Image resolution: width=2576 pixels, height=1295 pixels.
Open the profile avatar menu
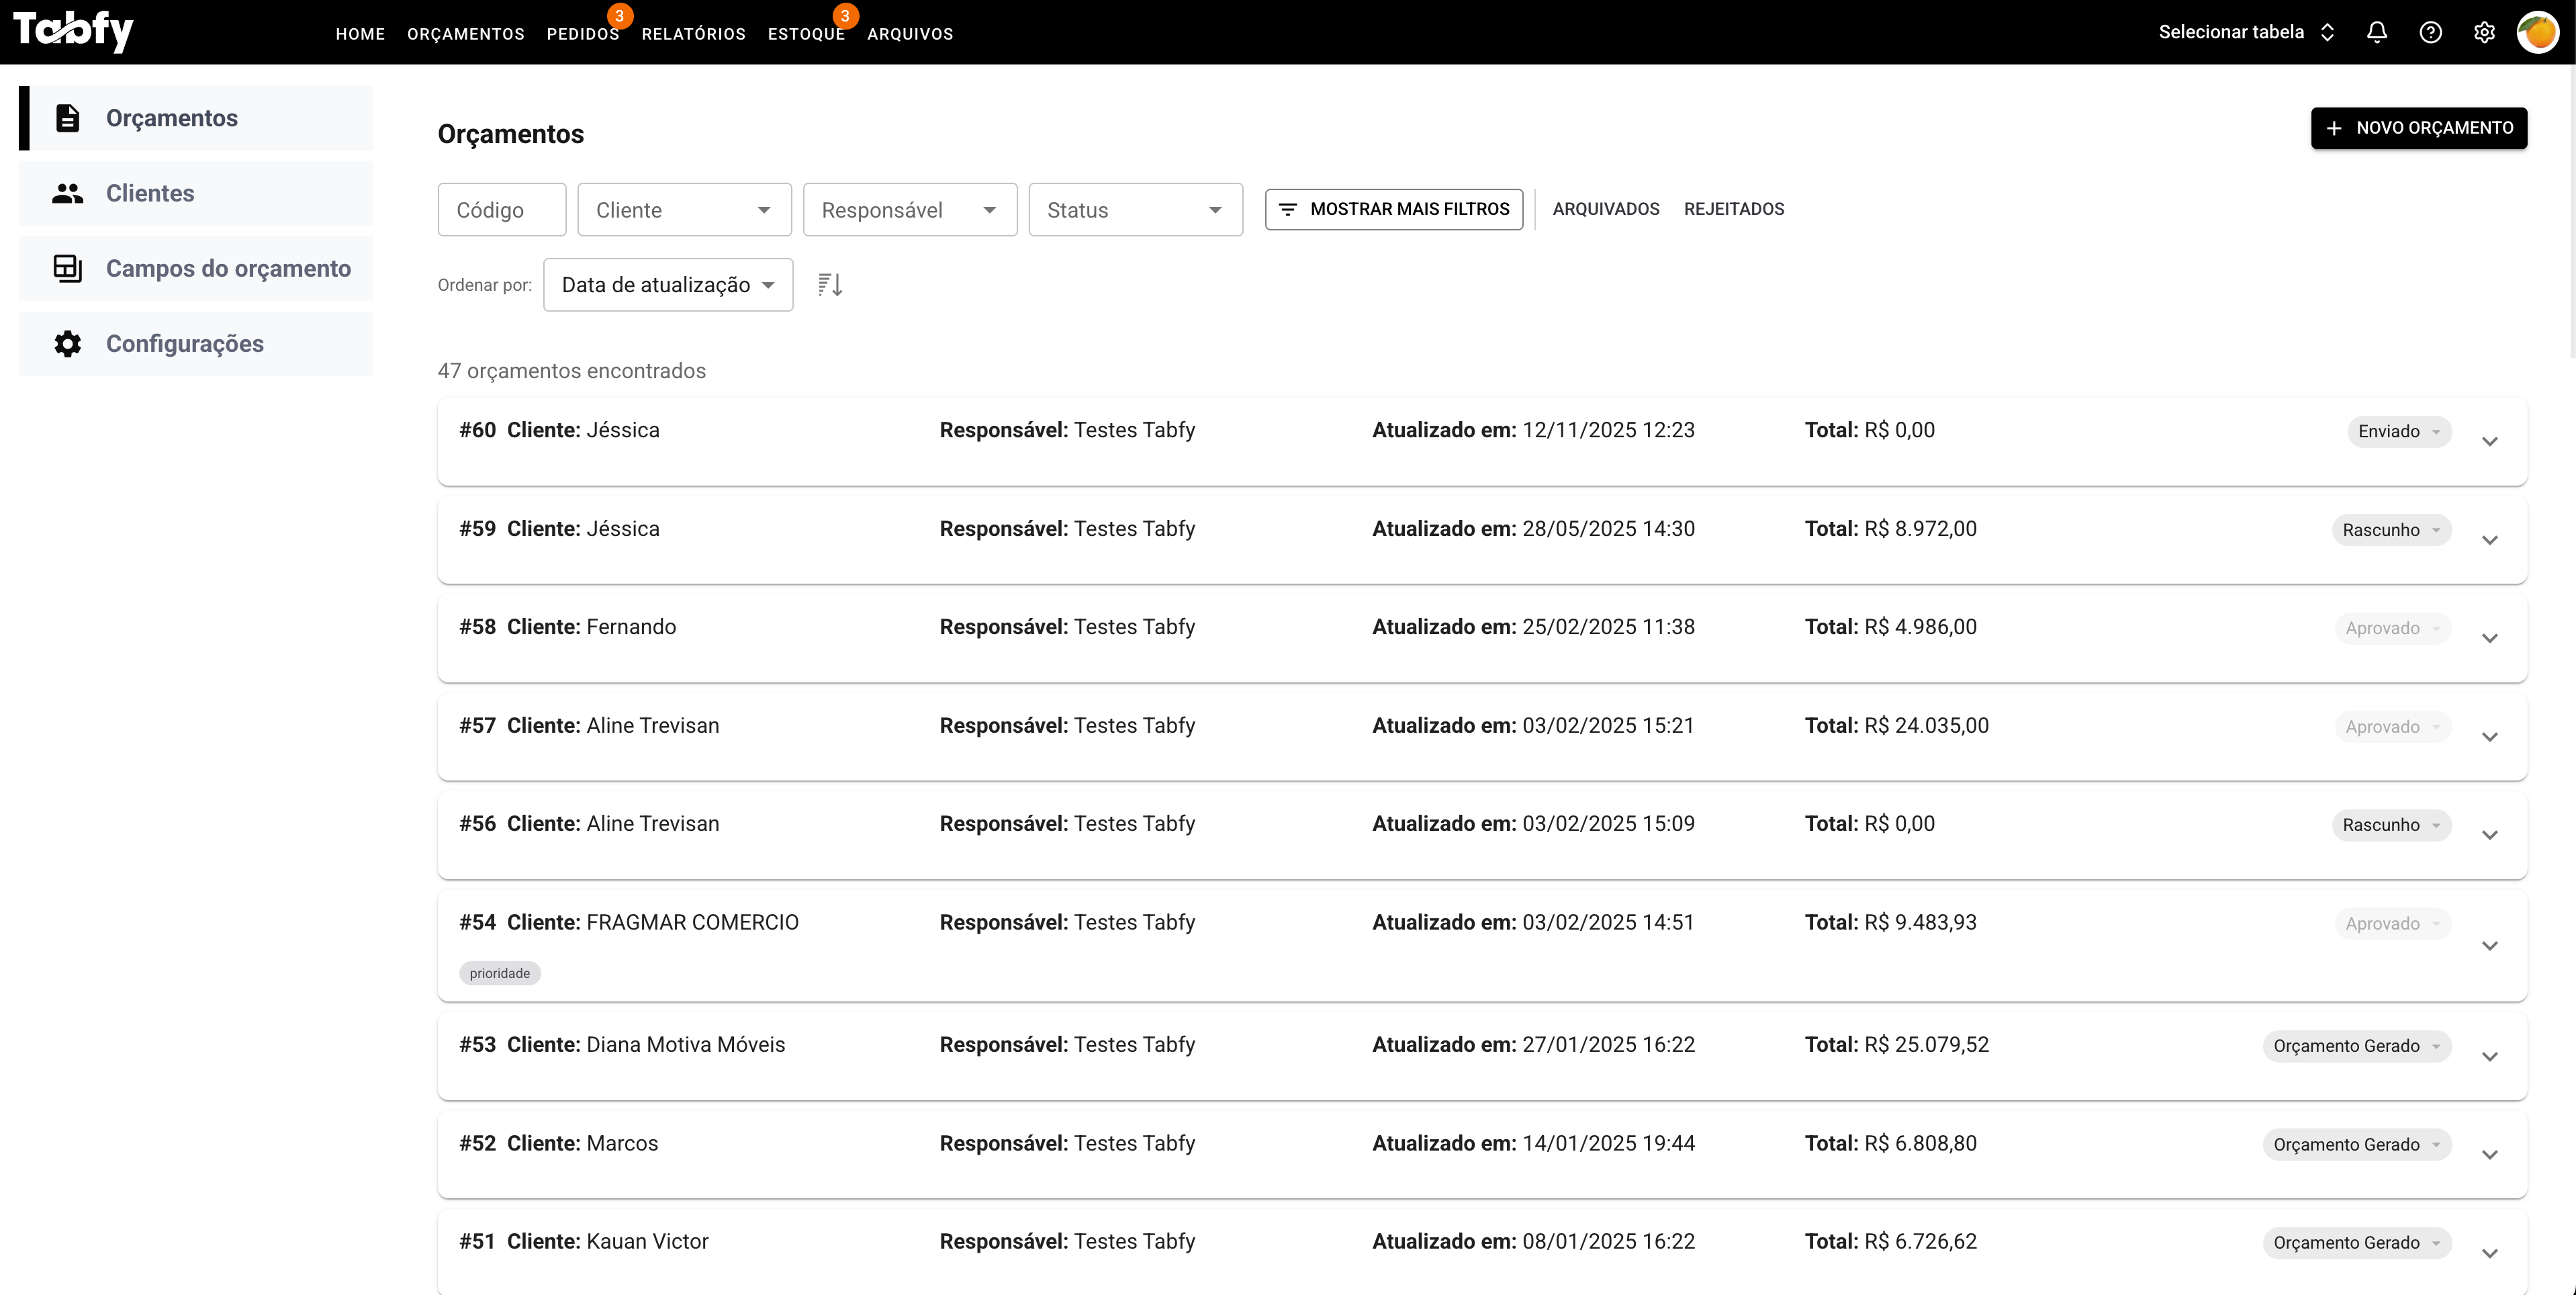coord(2539,32)
